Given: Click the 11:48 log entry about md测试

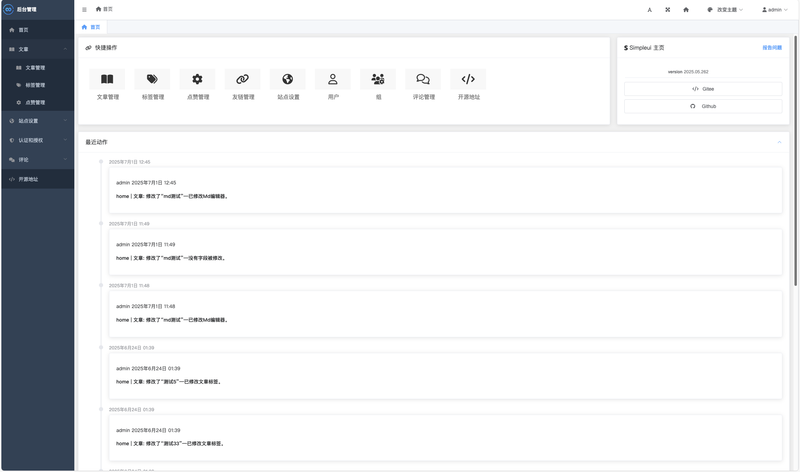Looking at the screenshot, I should point(445,314).
